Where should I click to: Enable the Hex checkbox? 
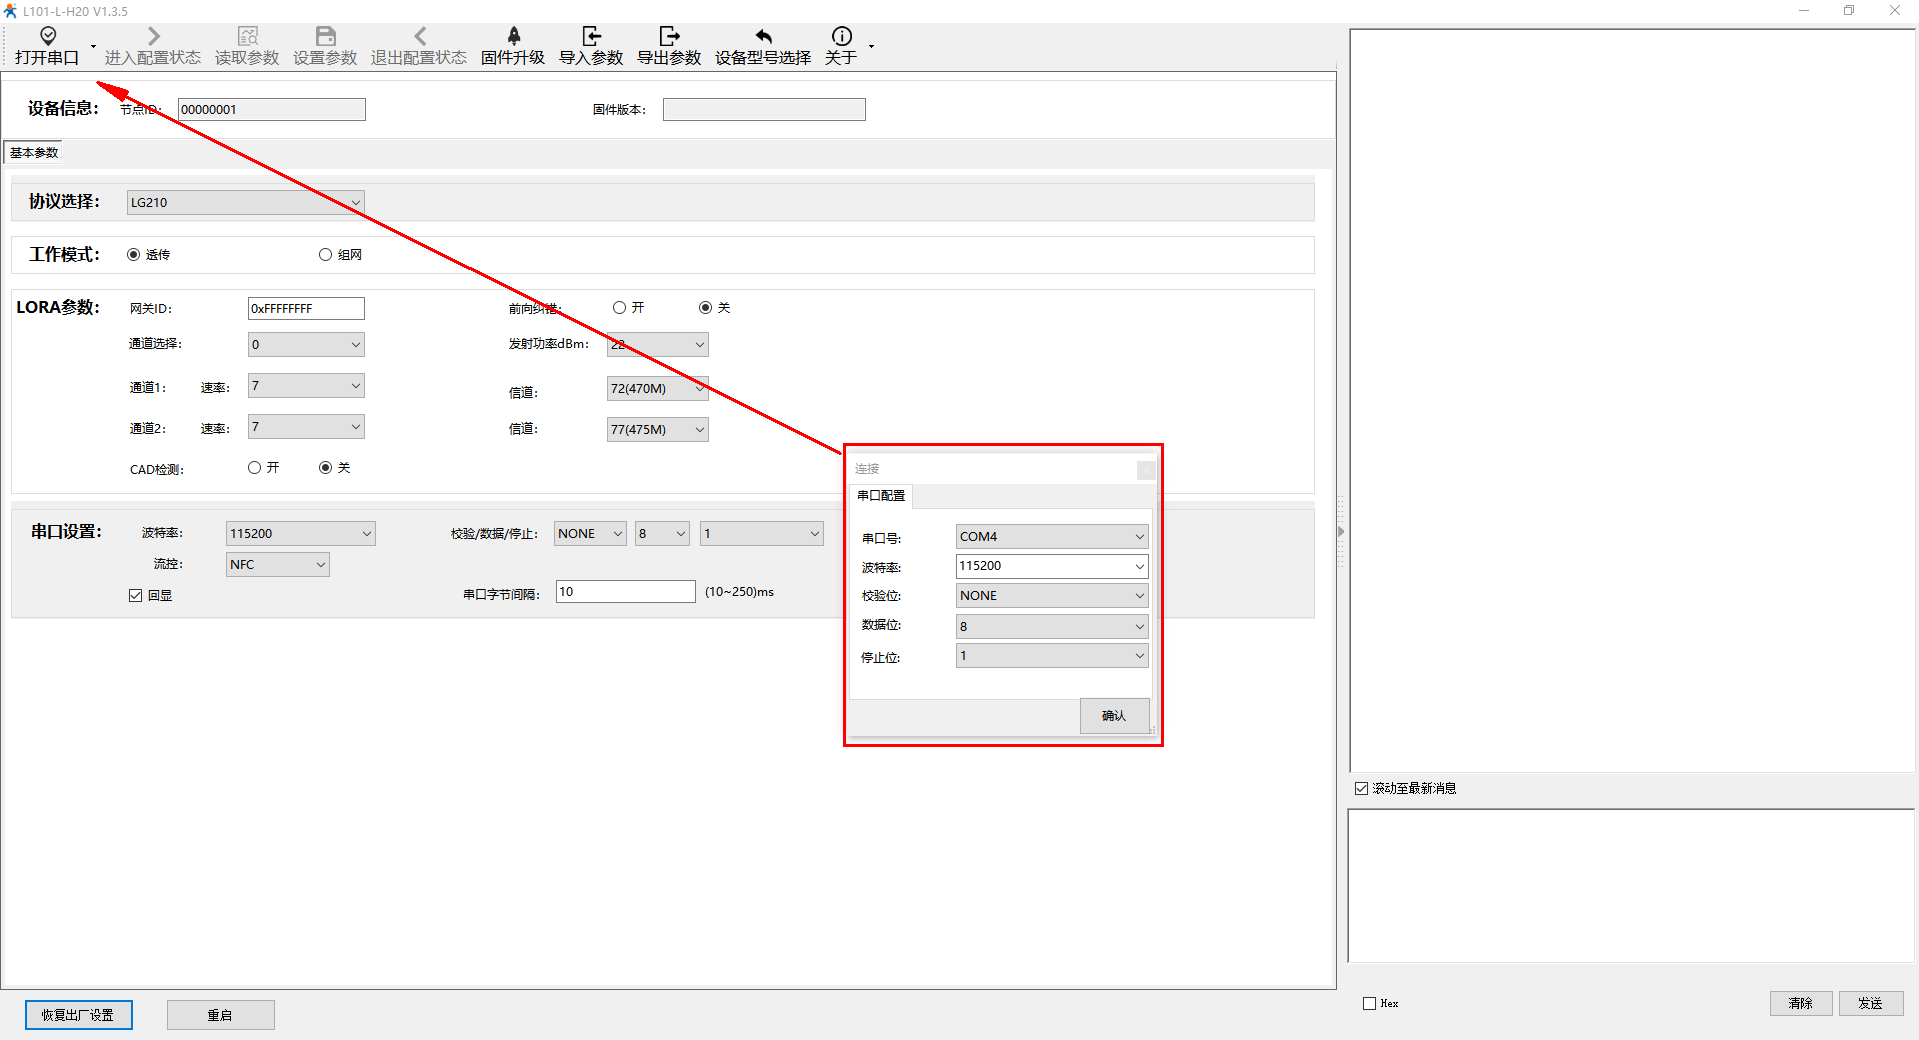1370,1004
